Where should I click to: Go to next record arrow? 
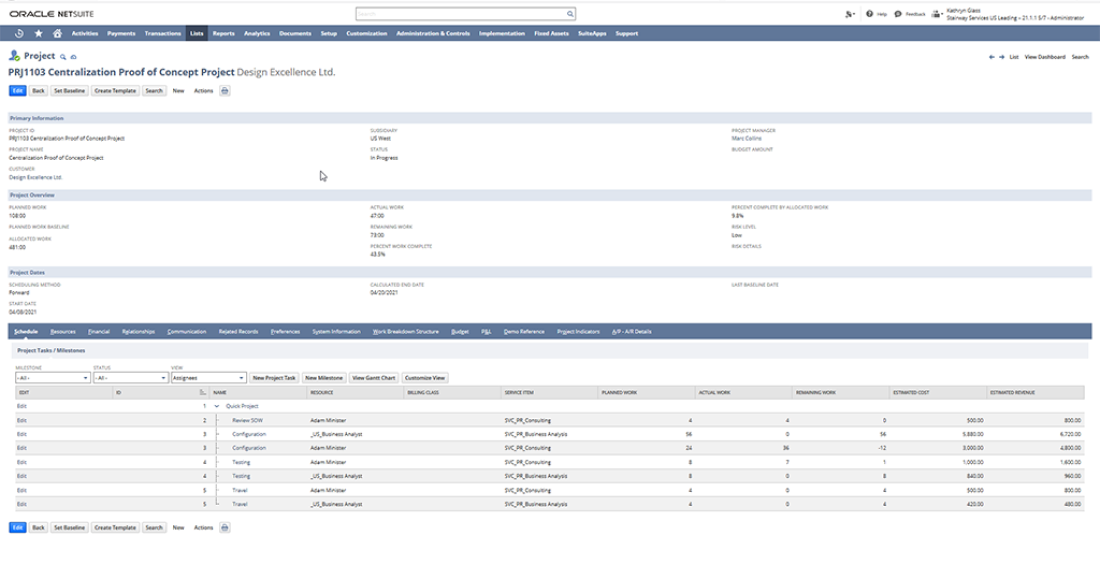tap(1001, 57)
